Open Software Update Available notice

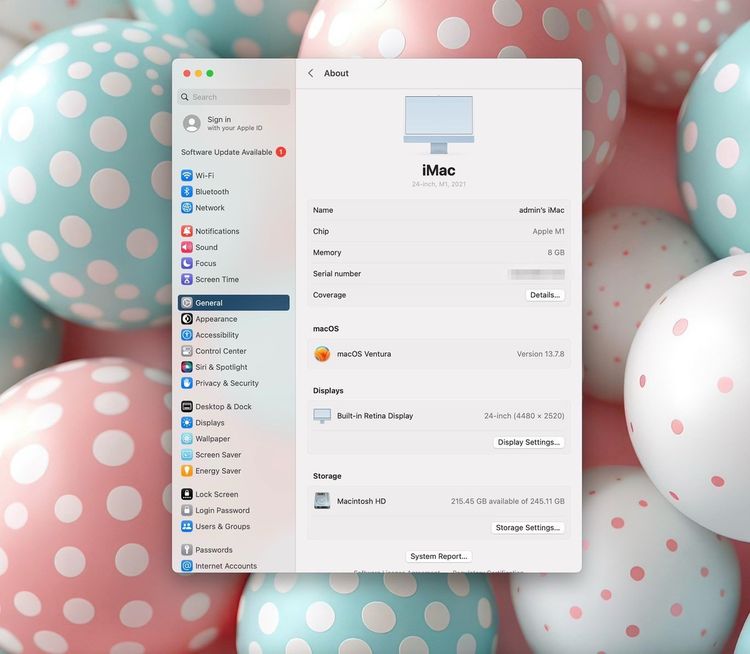coord(227,152)
